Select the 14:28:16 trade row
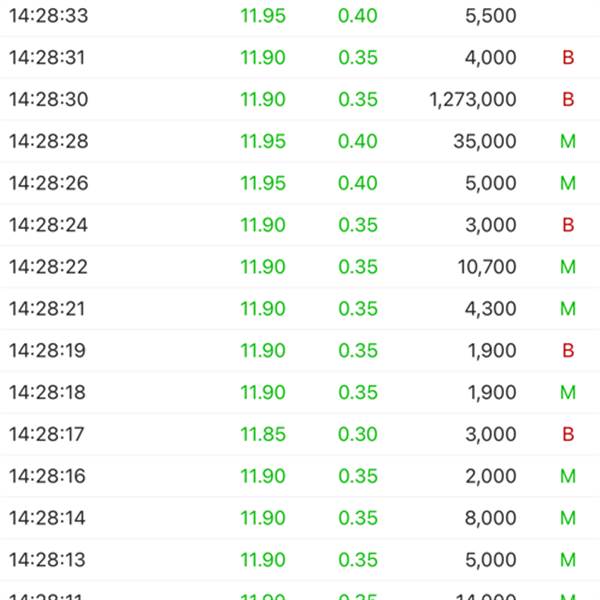600x600 pixels. click(300, 476)
